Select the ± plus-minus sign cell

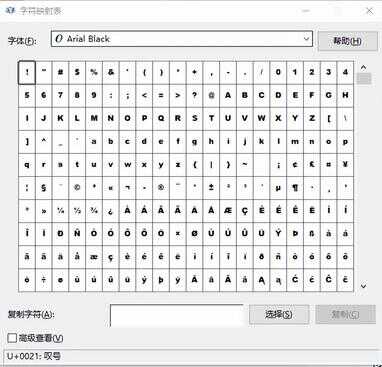(x=211, y=188)
